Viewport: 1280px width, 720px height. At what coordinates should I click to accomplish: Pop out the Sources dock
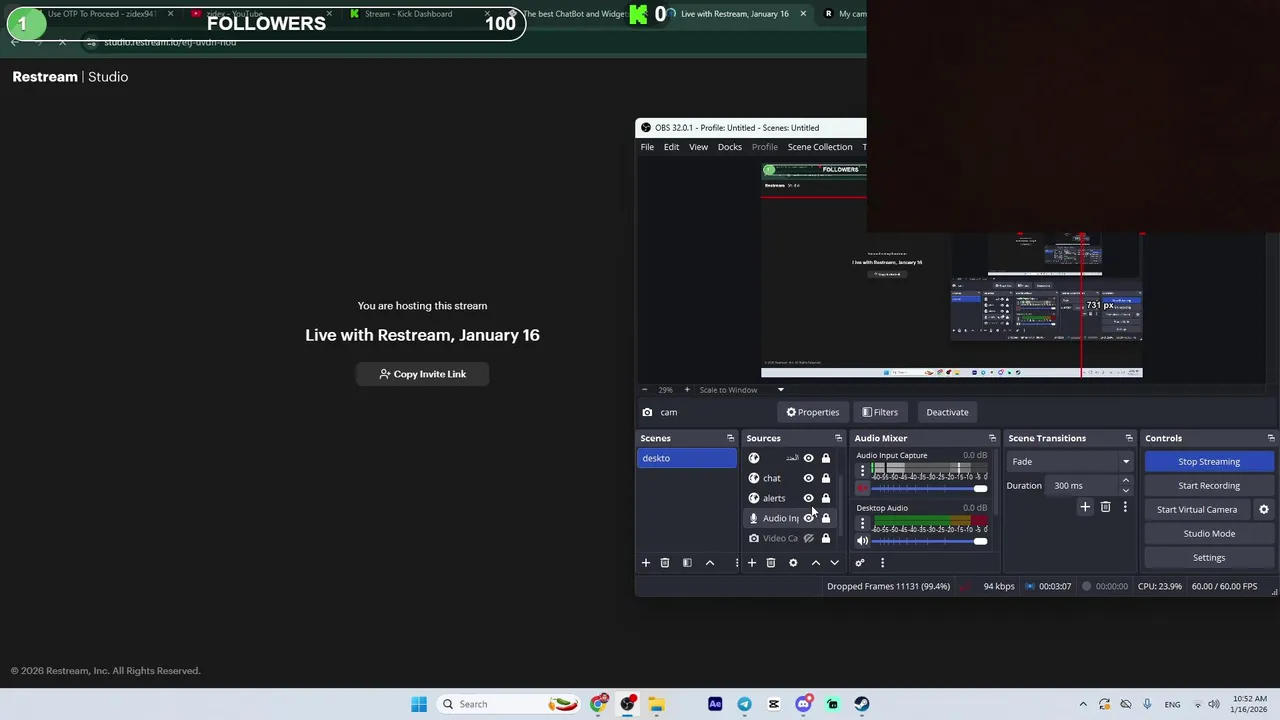click(838, 438)
